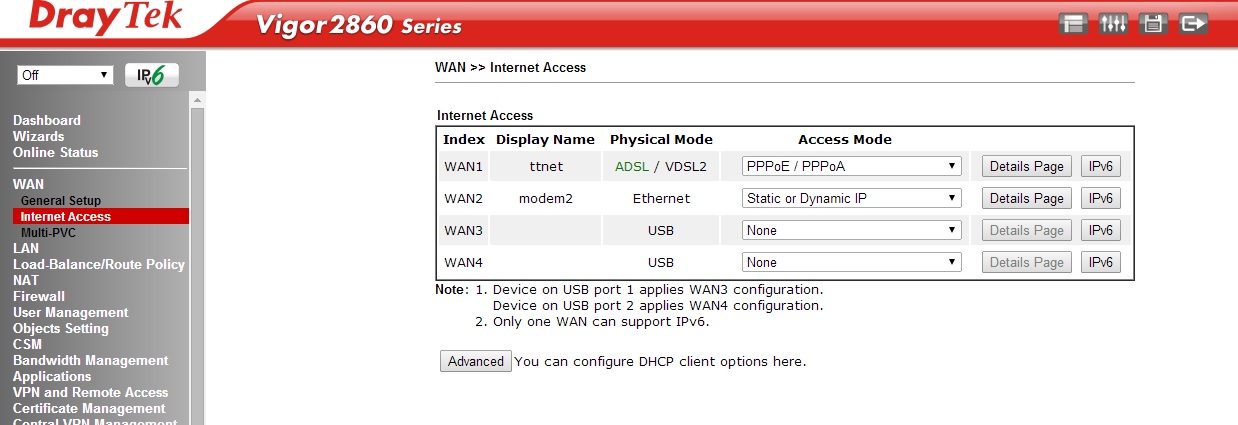Click Advanced DHCP client options button
The image size is (1238, 425).
point(476,361)
